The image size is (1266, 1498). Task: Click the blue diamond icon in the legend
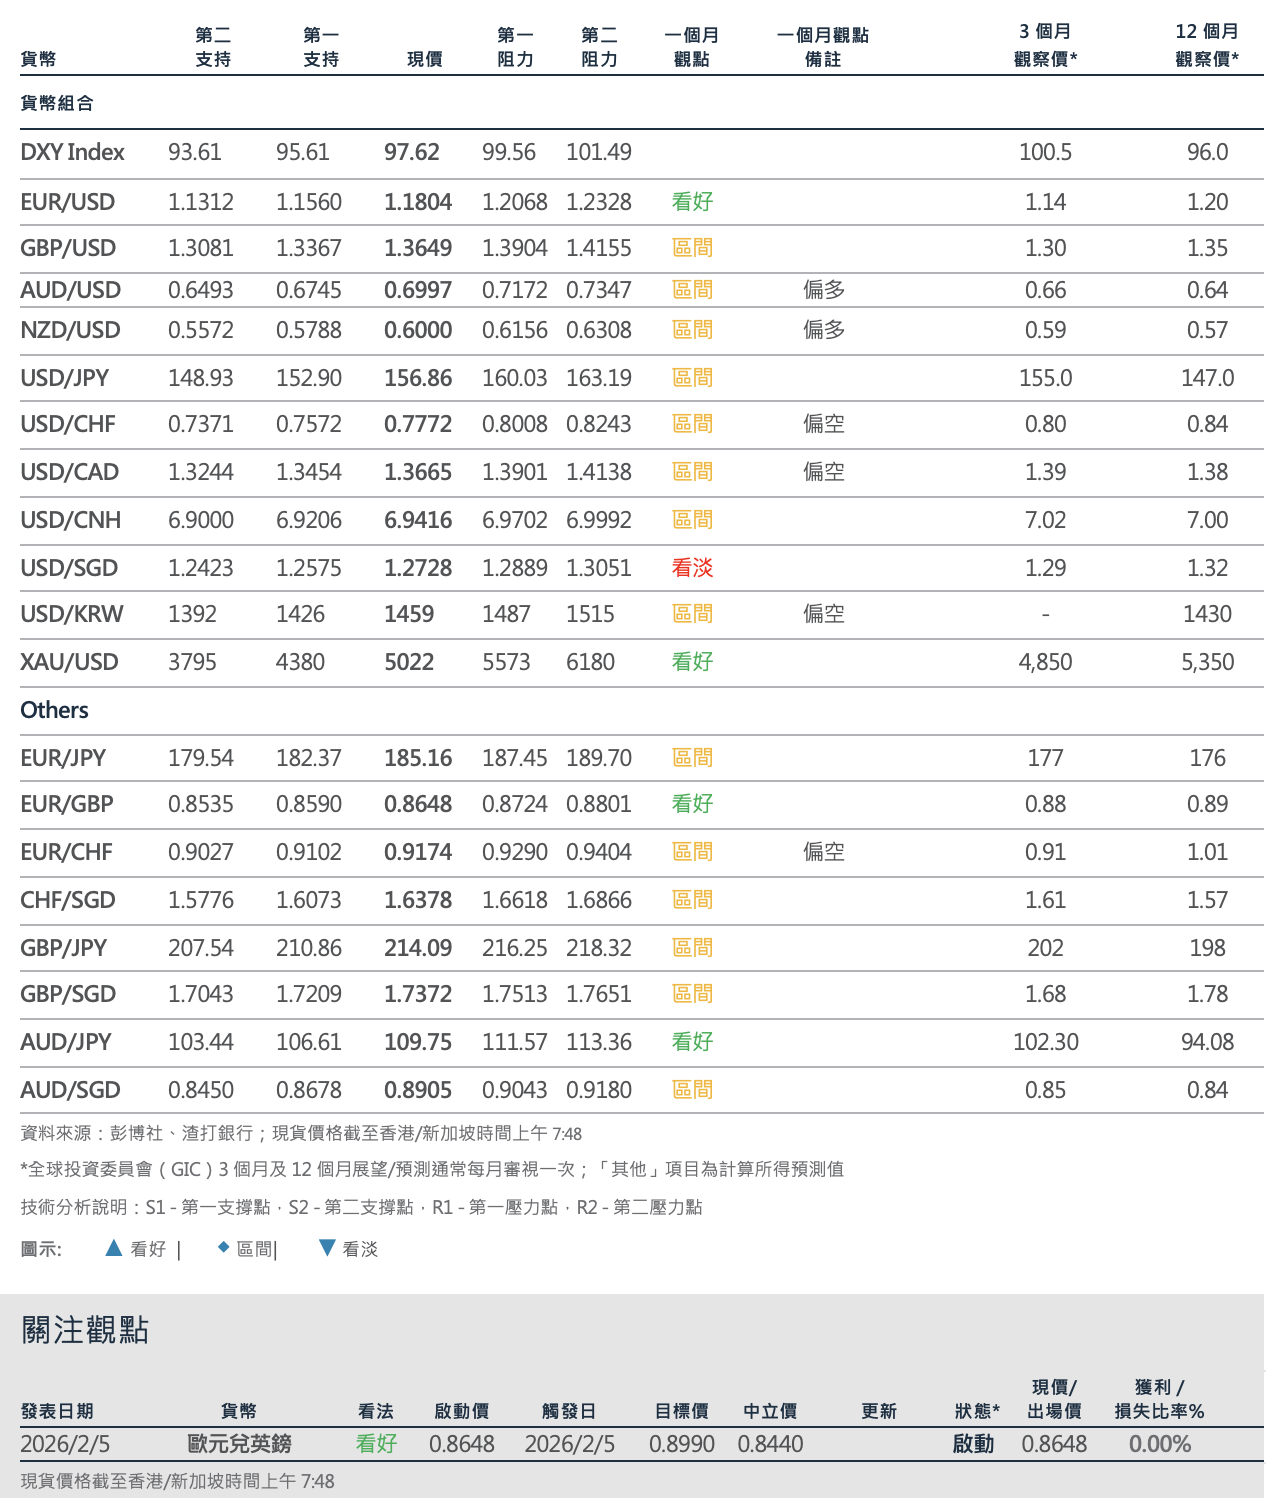tap(224, 1247)
